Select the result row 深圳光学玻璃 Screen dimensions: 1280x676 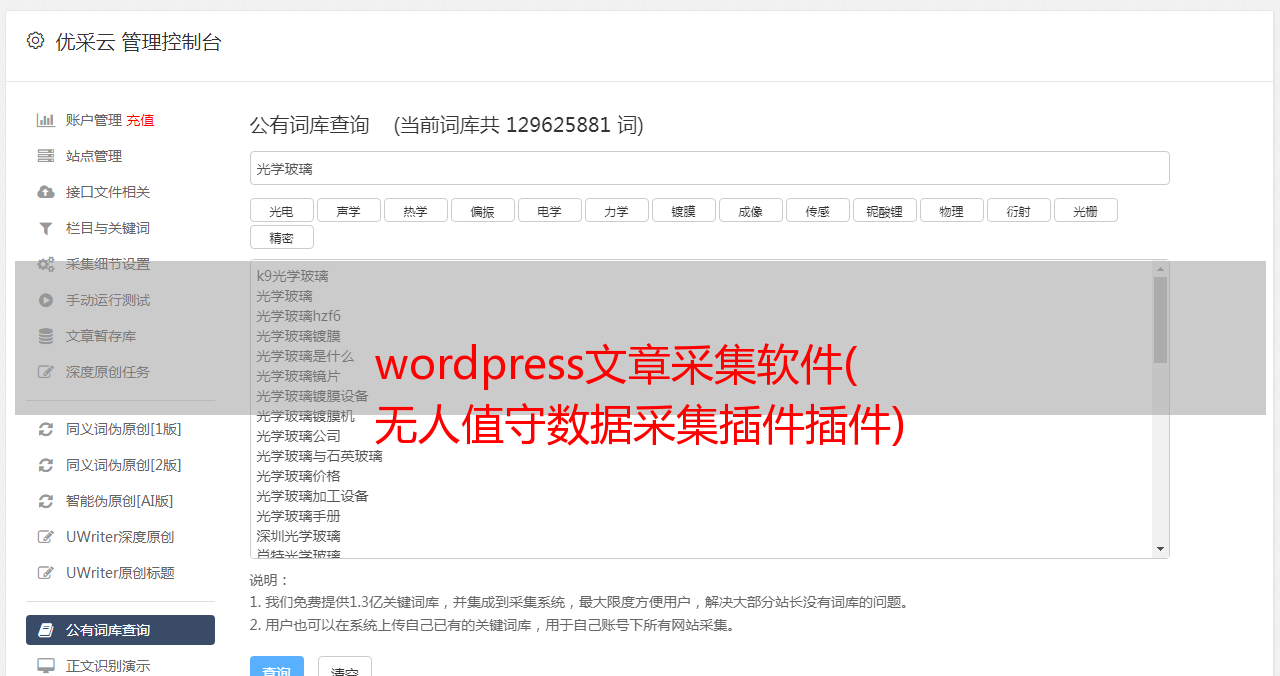[x=298, y=536]
